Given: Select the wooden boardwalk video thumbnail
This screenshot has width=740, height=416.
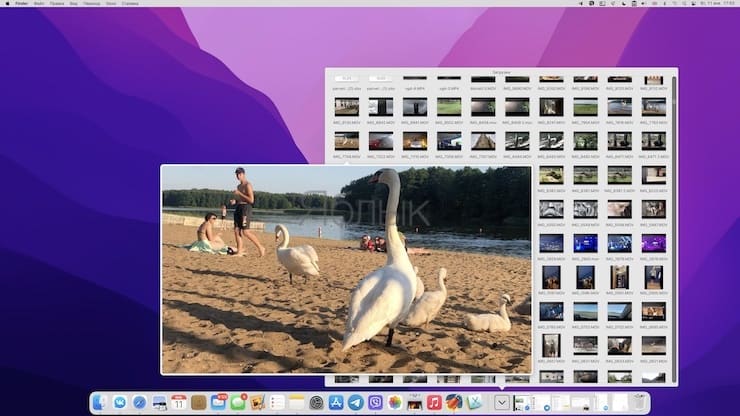Looking at the screenshot, I should pyautogui.click(x=483, y=141).
